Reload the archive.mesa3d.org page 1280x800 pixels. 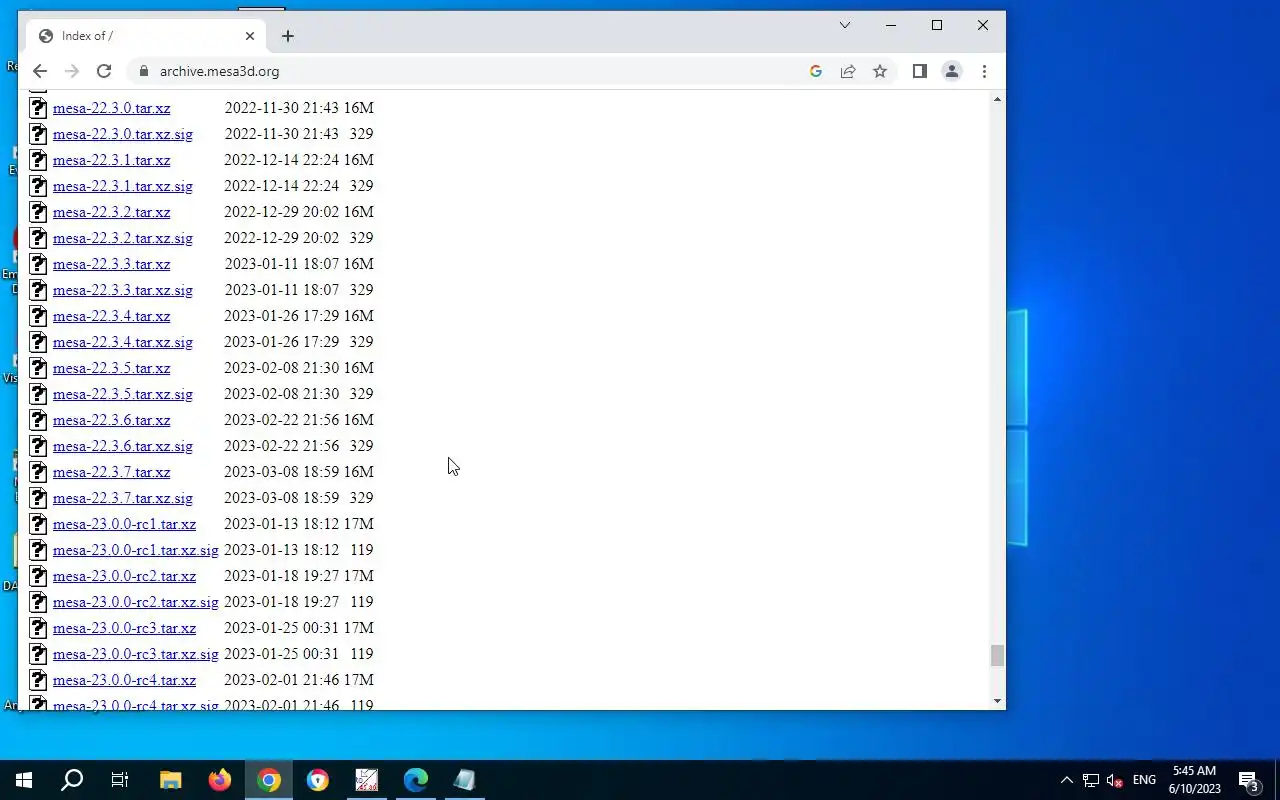pyautogui.click(x=104, y=71)
